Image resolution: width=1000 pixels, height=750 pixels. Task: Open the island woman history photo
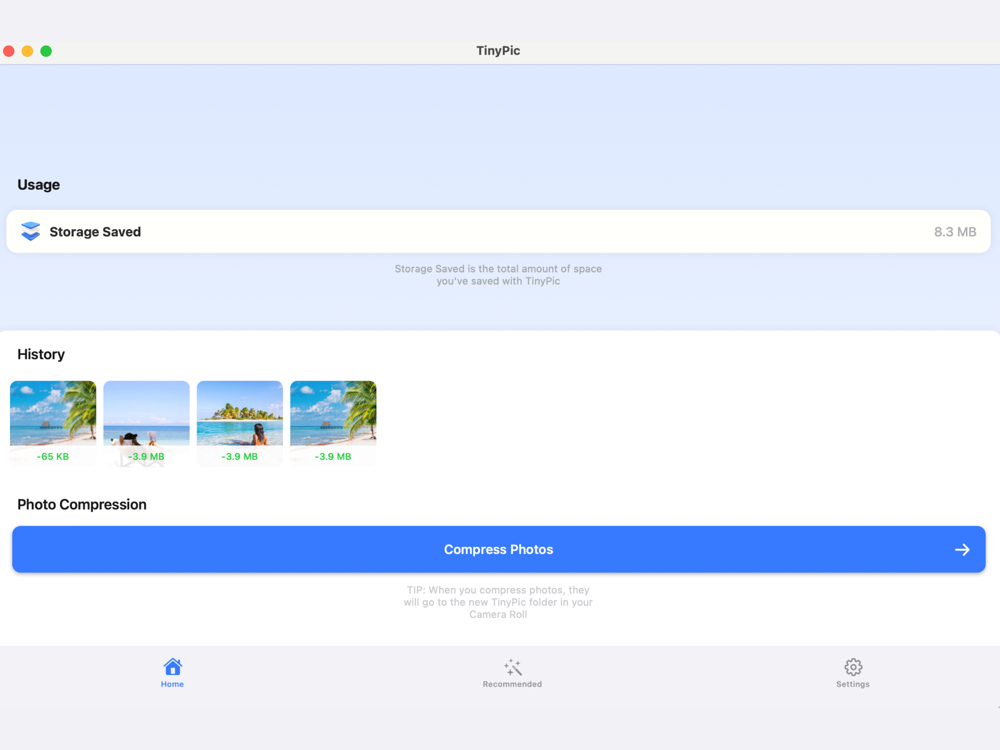pyautogui.click(x=240, y=423)
